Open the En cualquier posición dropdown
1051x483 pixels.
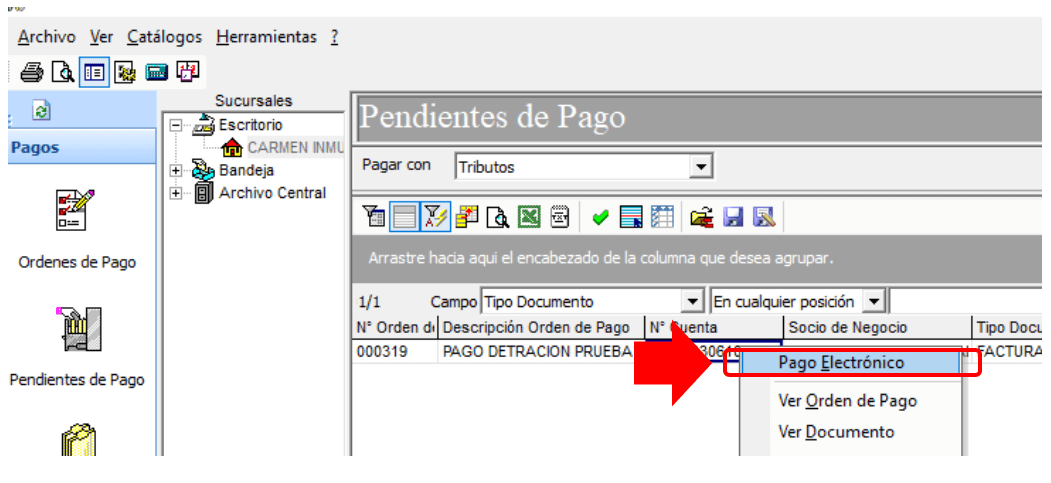873,301
